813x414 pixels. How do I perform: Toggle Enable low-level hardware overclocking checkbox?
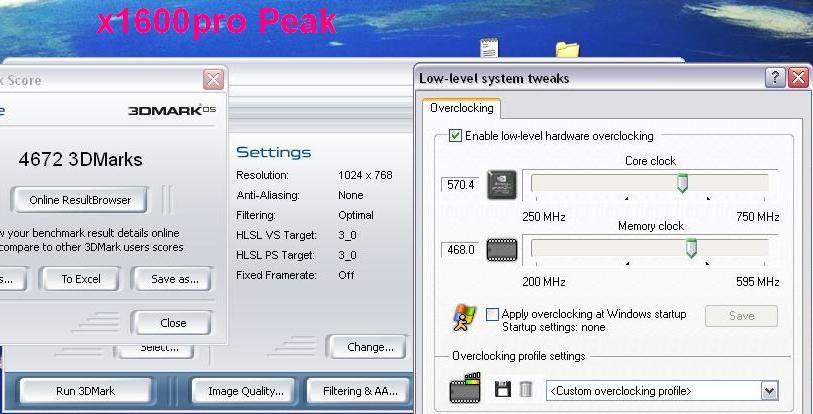pos(455,136)
